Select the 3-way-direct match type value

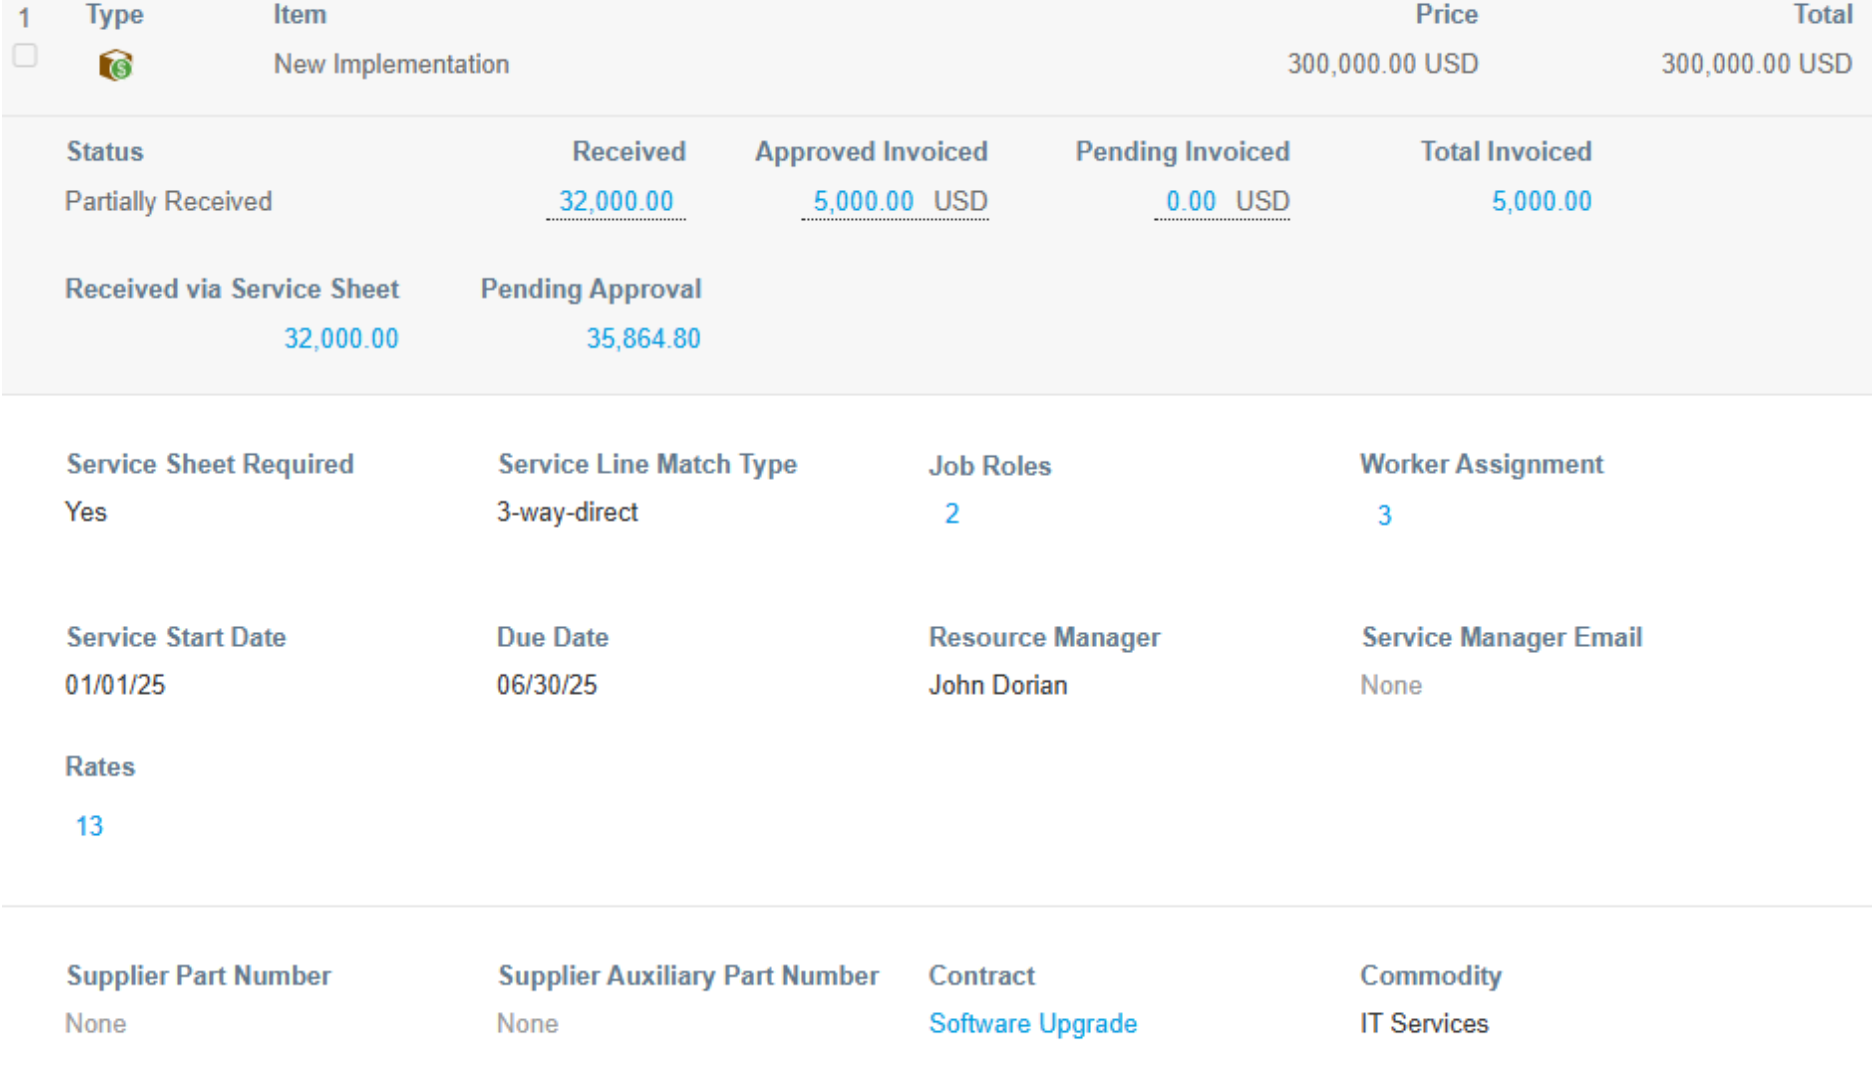pos(567,512)
